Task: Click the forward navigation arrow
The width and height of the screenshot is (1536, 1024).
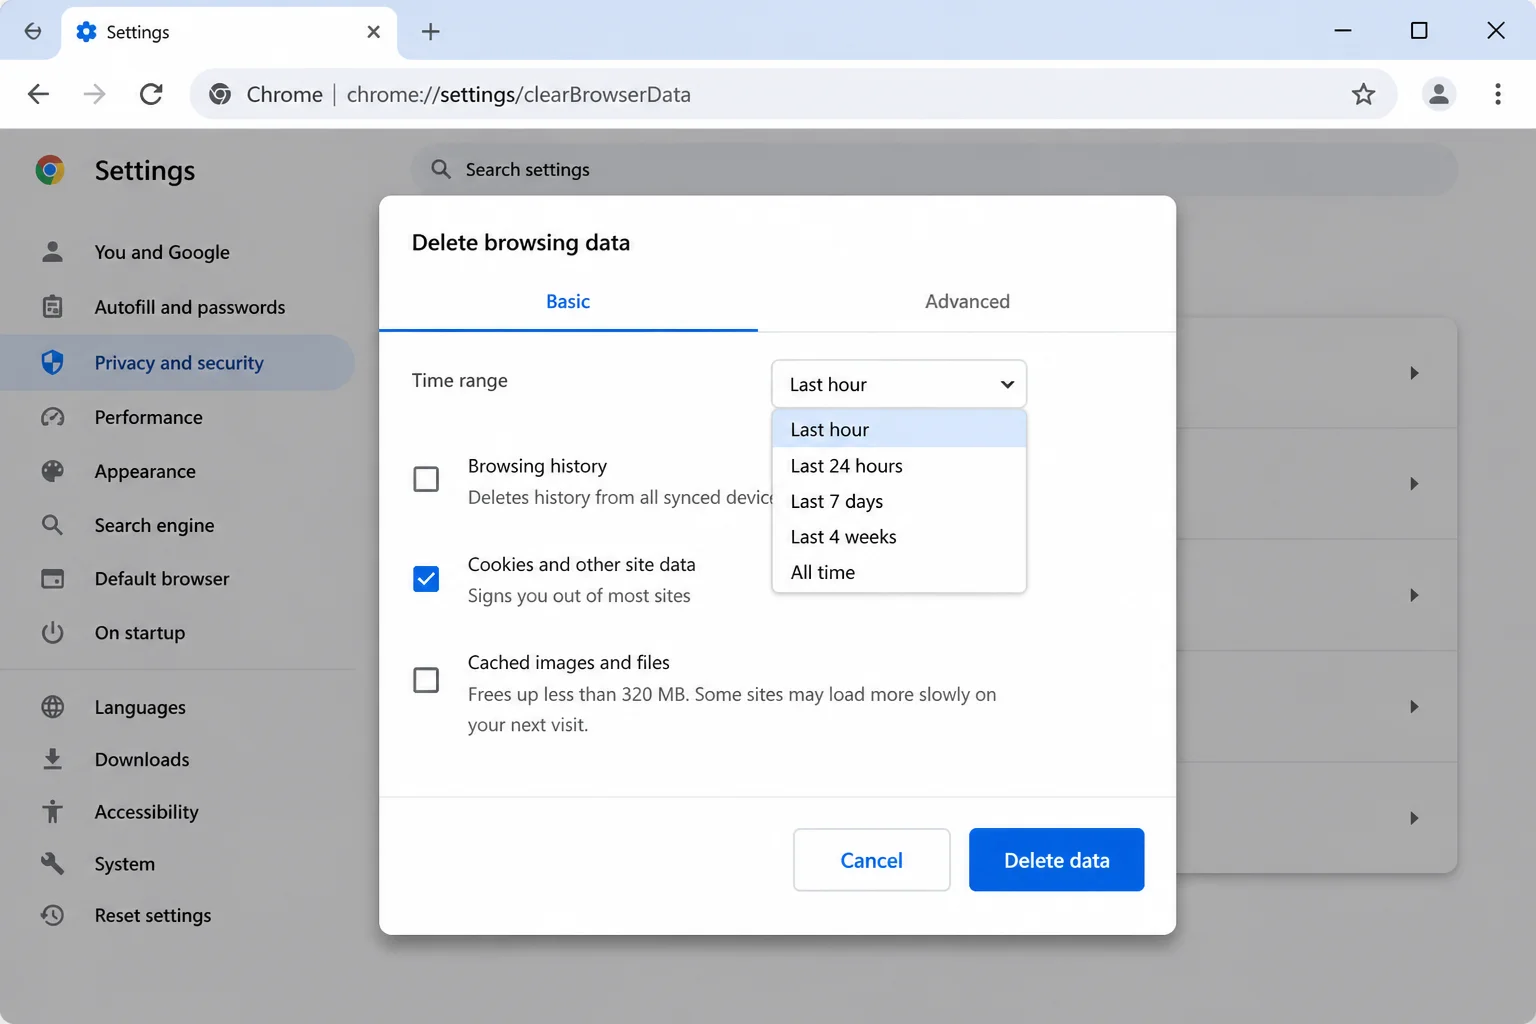Action: click(94, 94)
